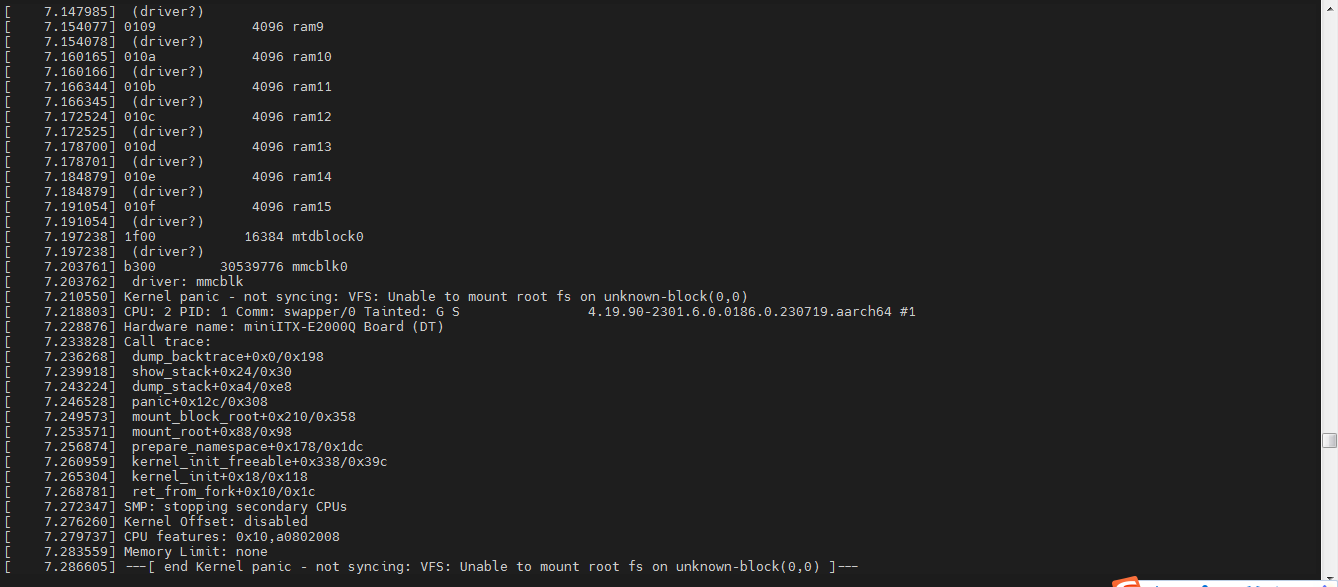The height and width of the screenshot is (587, 1338).
Task: Click the 'mount_block_root+0x210/0x358' trace entry
Action: [x=243, y=417]
